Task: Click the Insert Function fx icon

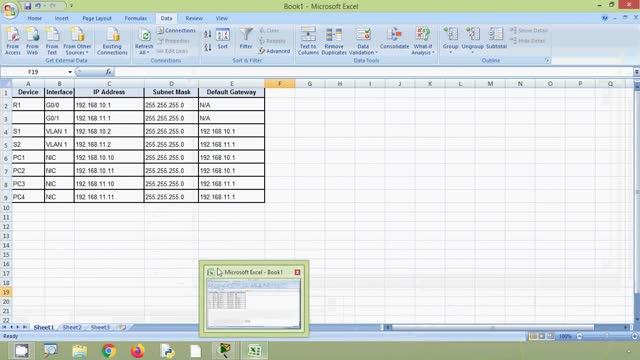Action: tap(108, 72)
